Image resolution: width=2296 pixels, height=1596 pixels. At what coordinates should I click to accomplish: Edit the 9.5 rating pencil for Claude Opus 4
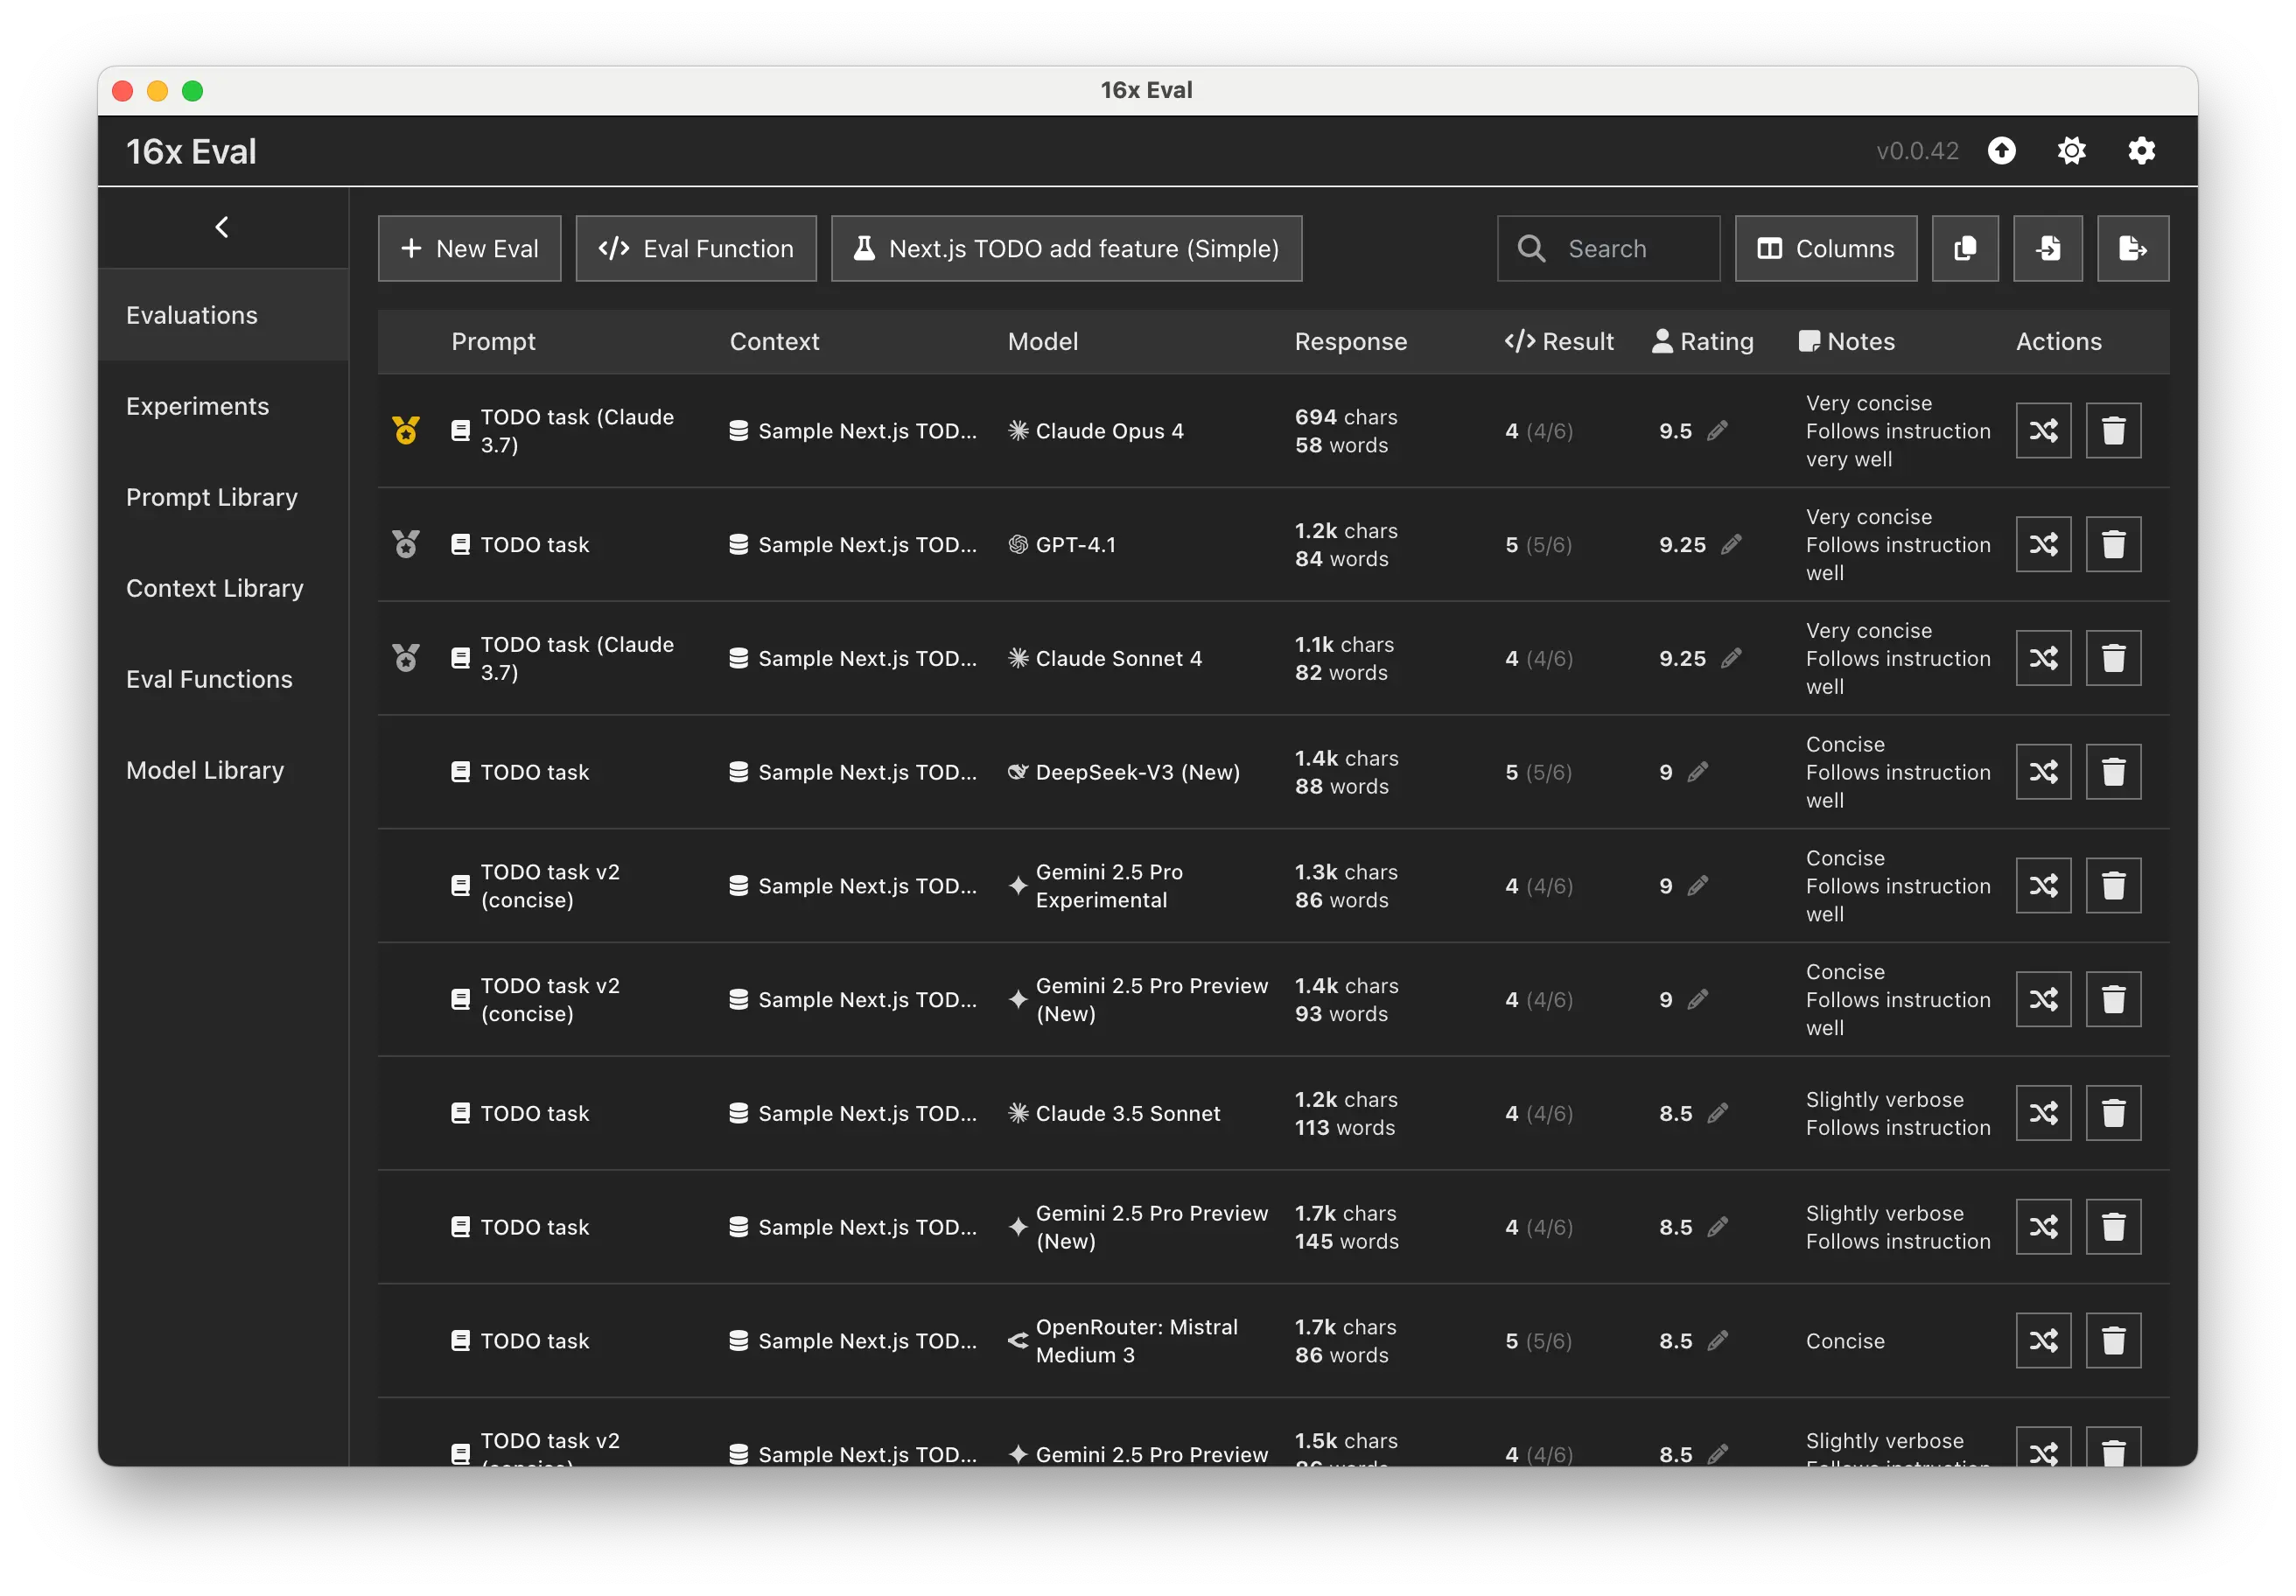1717,431
